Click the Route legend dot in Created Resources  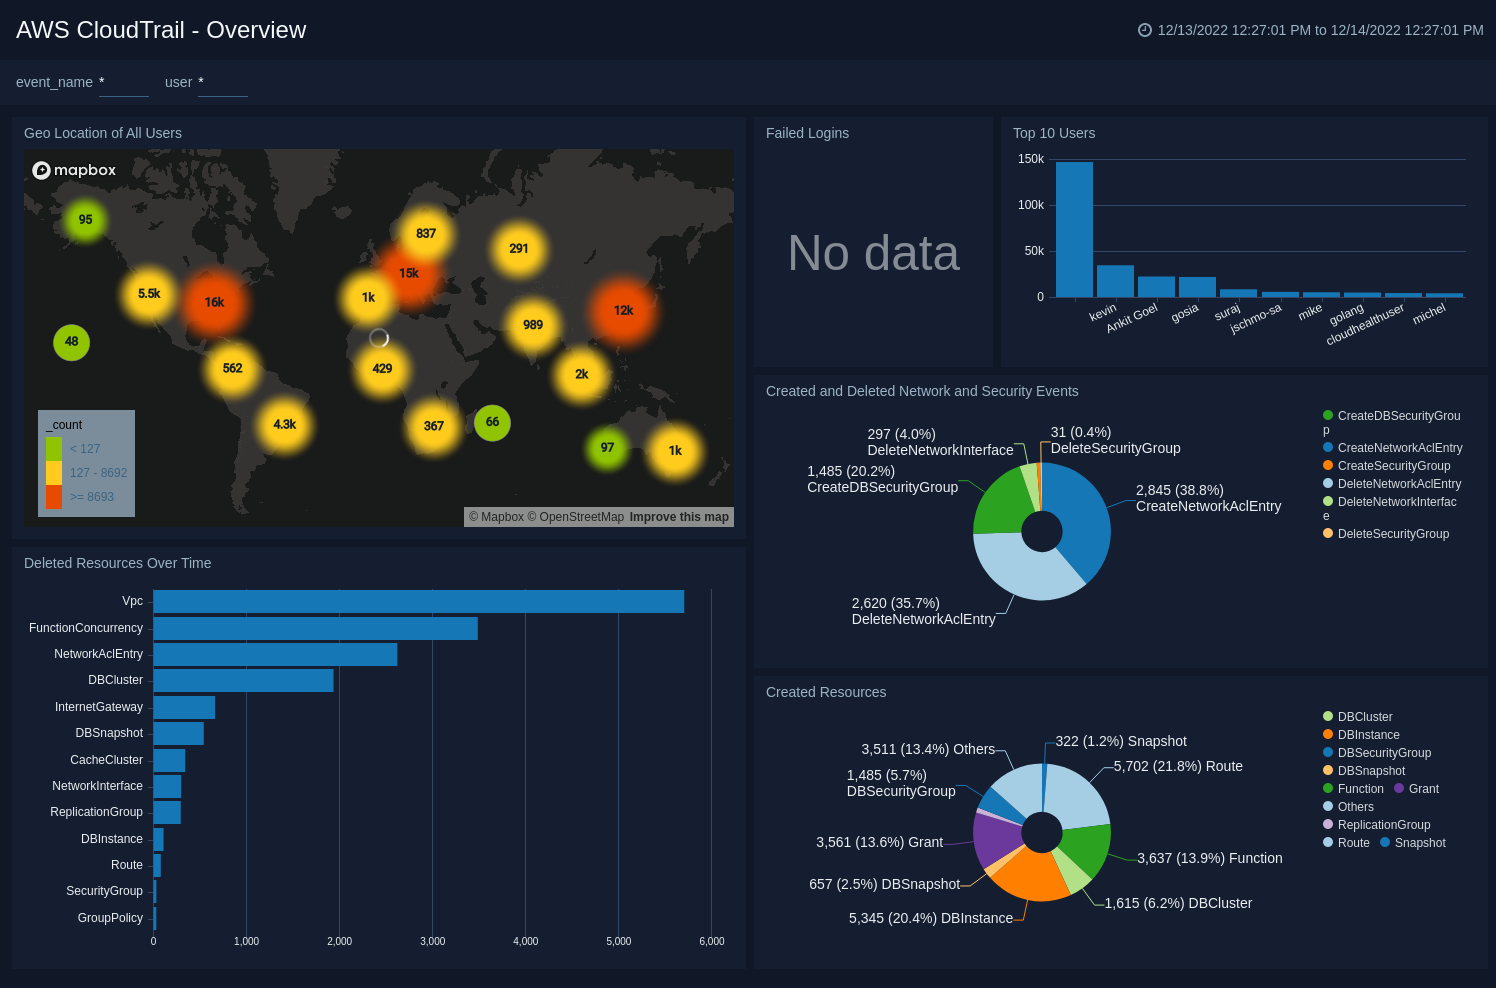pos(1328,843)
